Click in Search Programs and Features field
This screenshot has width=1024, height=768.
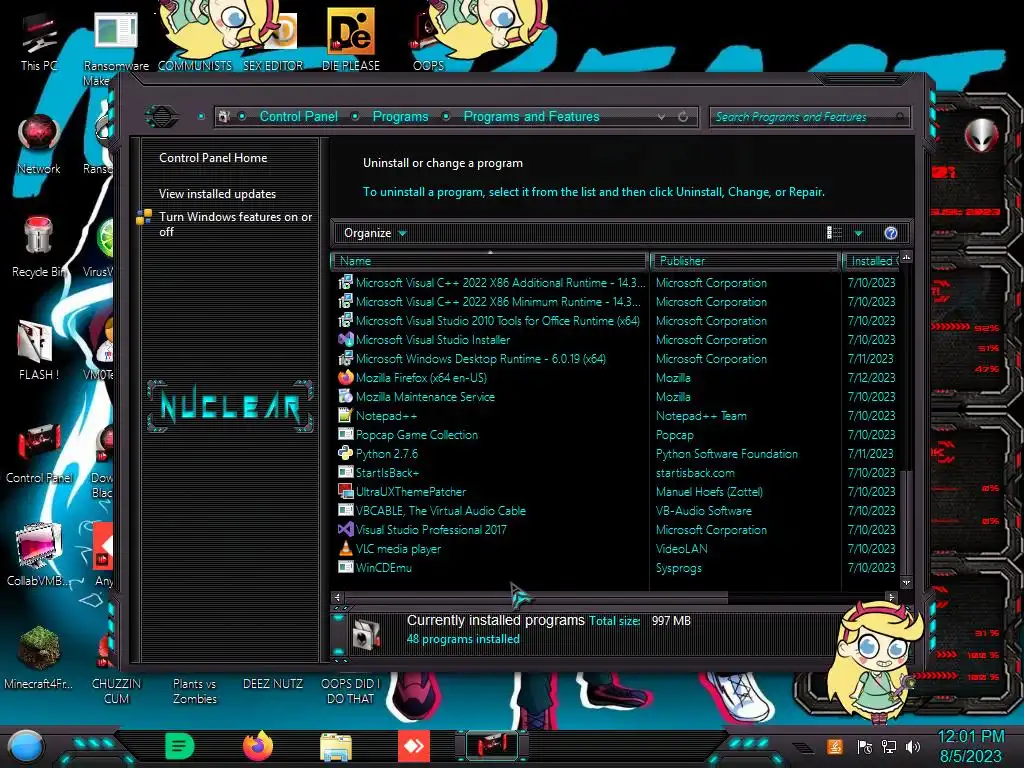[x=808, y=117]
